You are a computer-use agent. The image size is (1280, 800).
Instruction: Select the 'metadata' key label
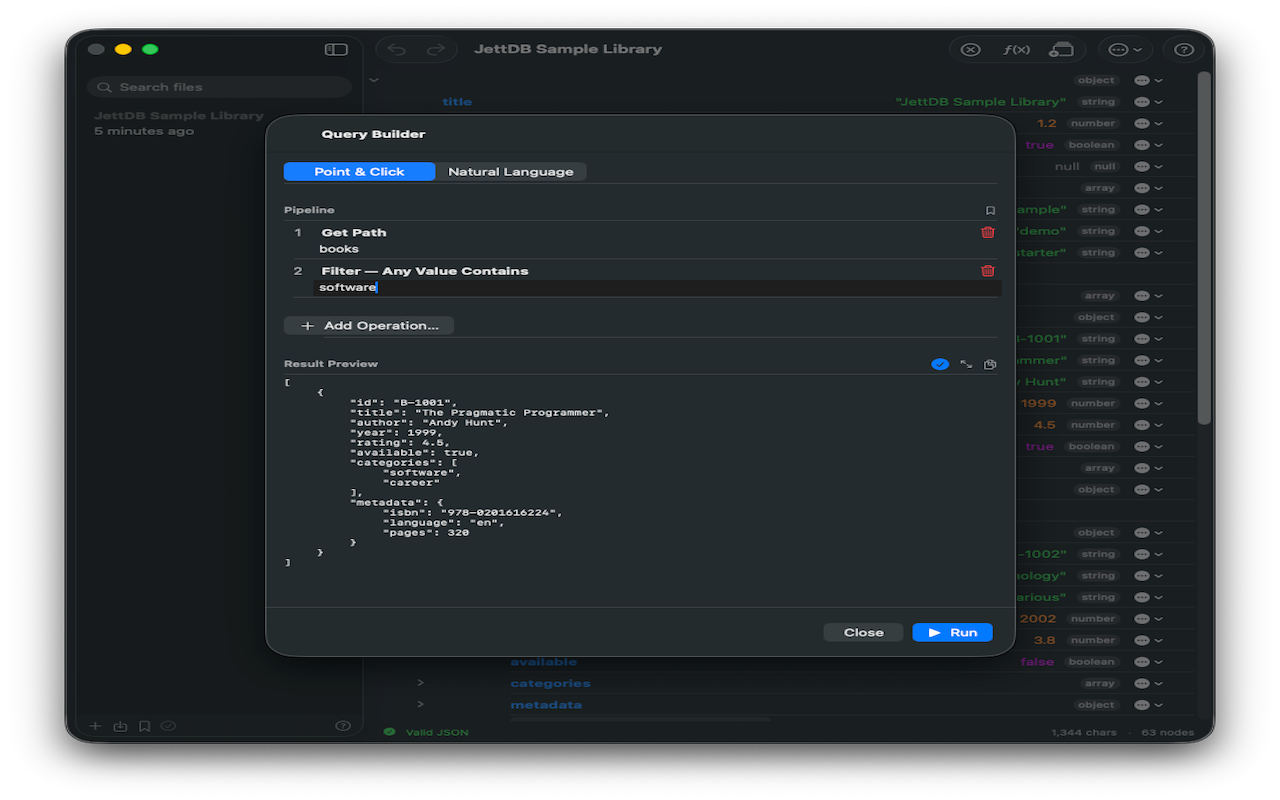tap(546, 705)
